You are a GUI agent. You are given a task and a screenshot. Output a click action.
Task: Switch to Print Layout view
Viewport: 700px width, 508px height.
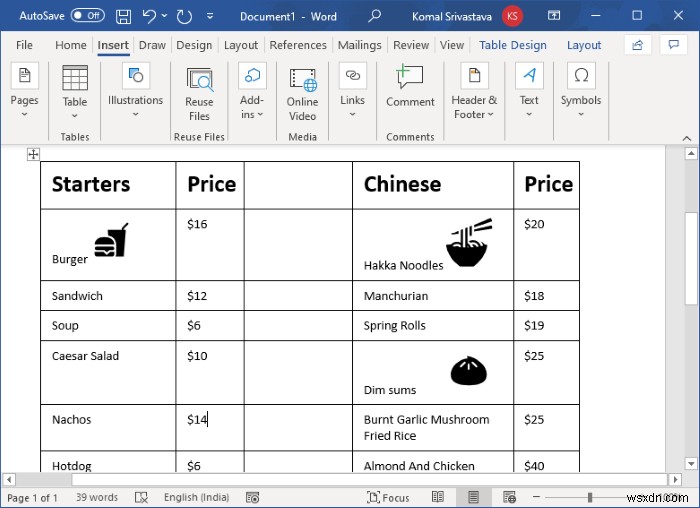(473, 497)
